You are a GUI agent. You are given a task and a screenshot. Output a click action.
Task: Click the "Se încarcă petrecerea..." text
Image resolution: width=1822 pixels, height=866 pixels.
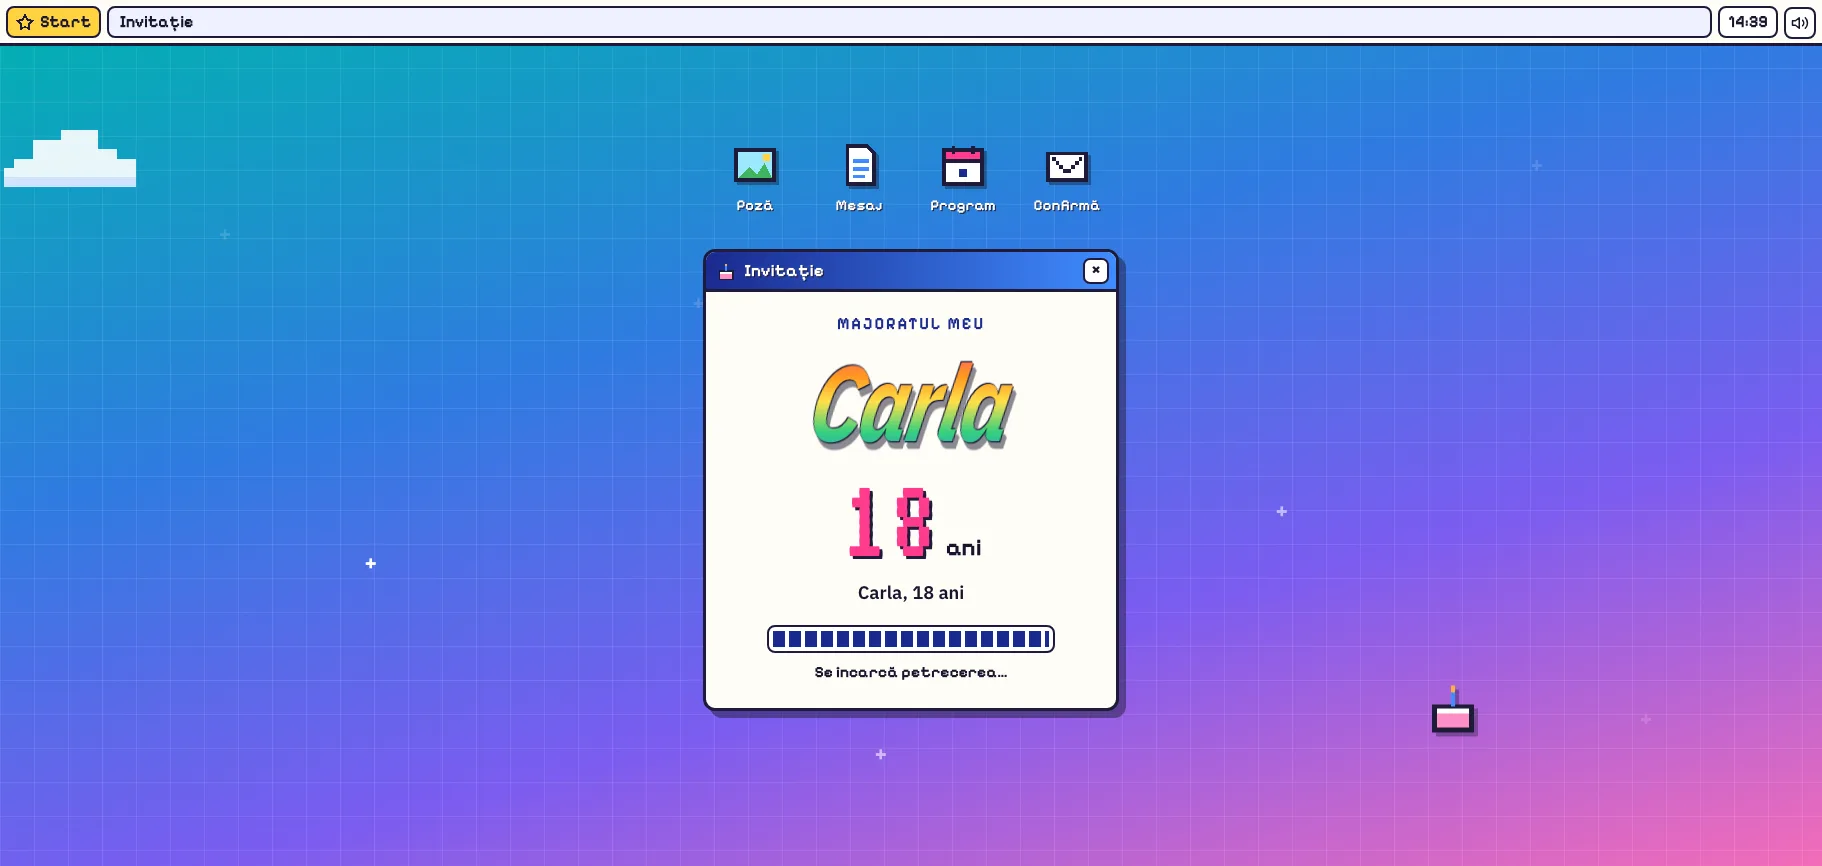coord(910,672)
